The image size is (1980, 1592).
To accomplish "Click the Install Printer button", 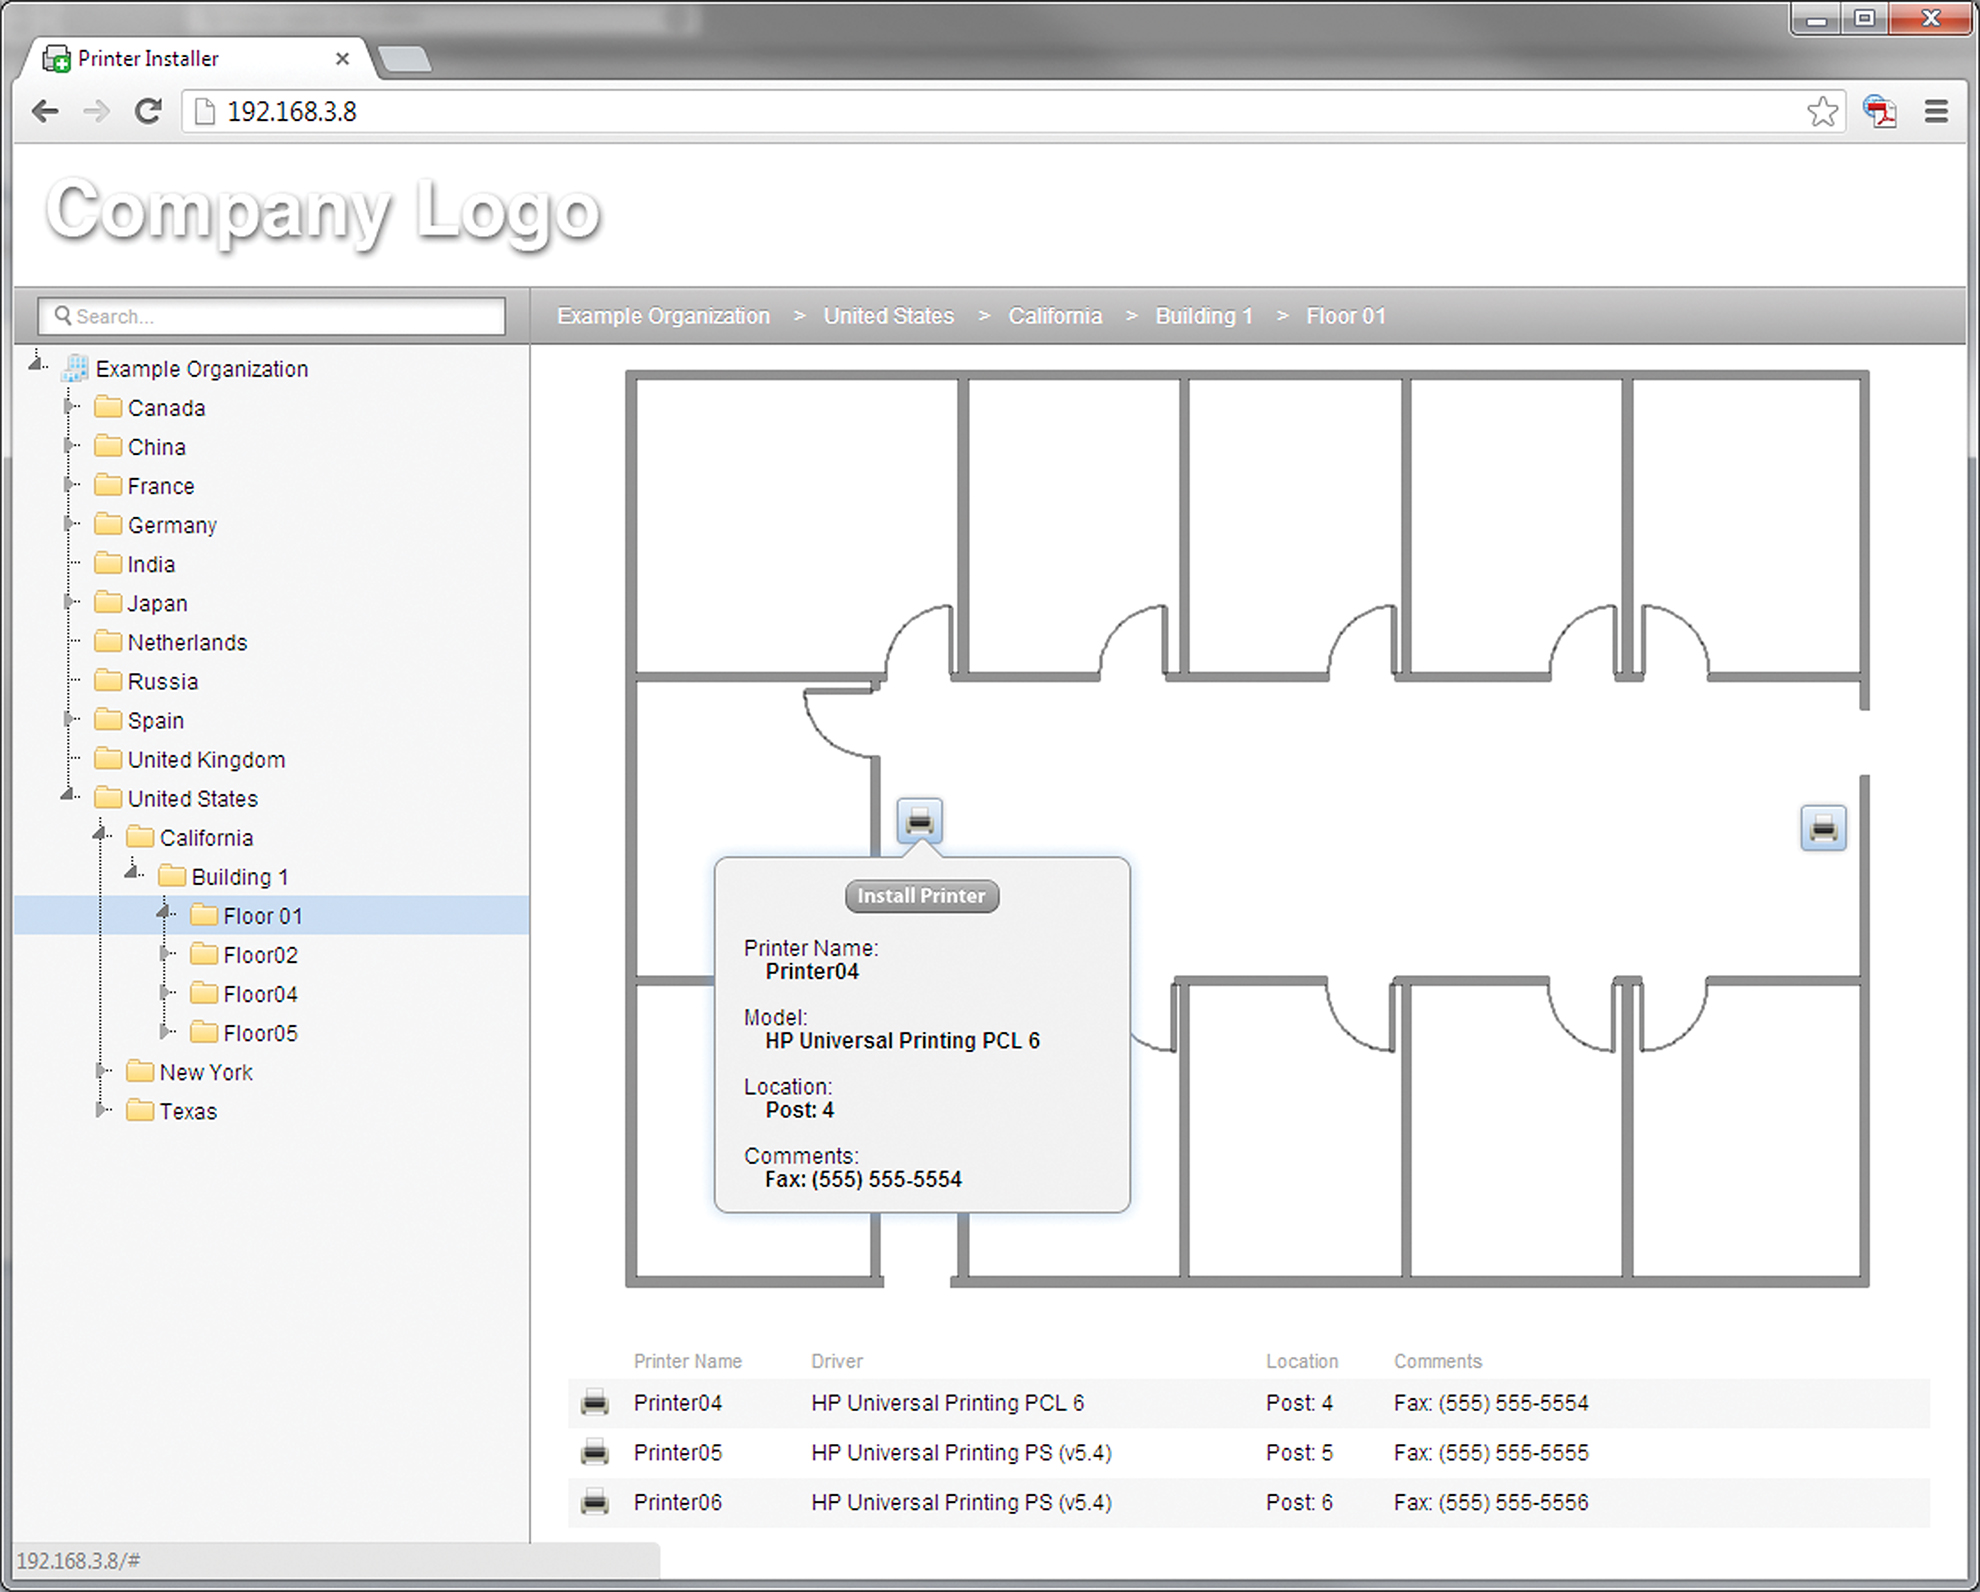I will 921,895.
